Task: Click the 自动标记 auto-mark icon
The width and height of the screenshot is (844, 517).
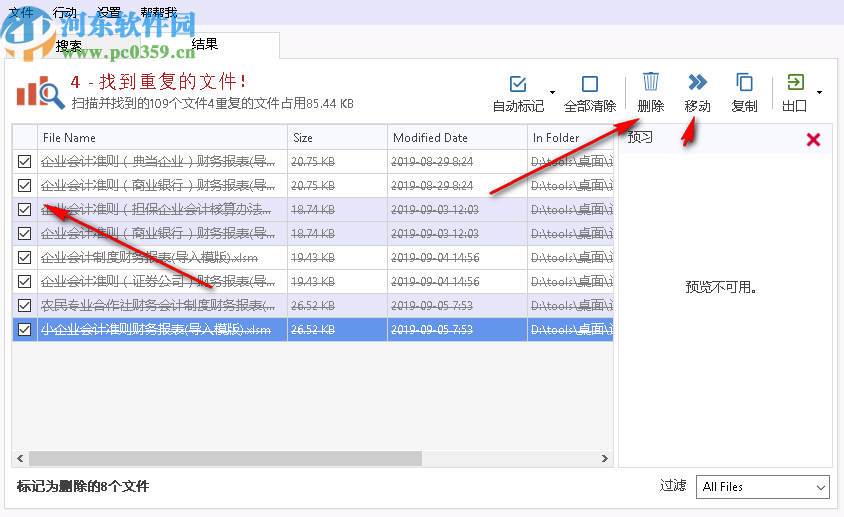Action: [518, 84]
